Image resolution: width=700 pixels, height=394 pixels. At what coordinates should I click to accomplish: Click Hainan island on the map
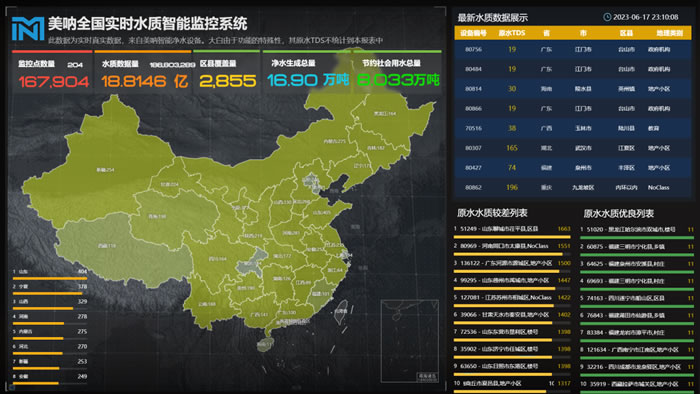(x=265, y=344)
